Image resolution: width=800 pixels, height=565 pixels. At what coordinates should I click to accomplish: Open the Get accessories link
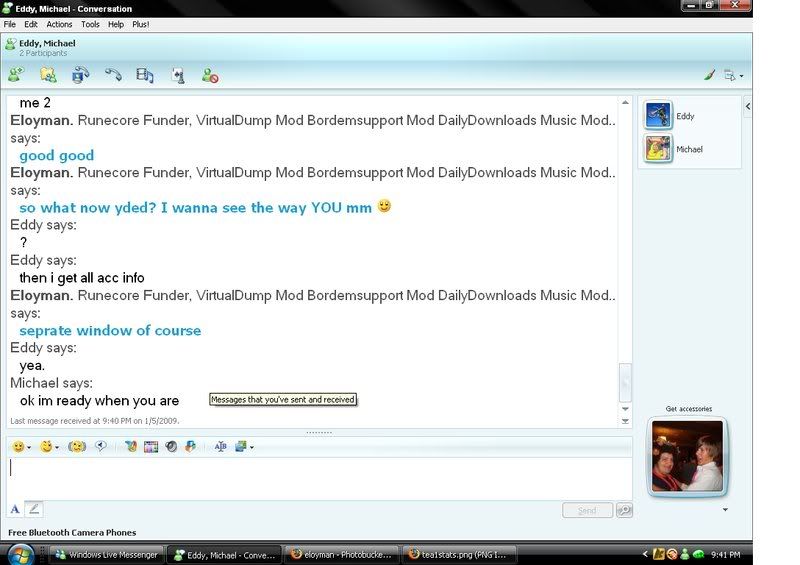tap(688, 409)
